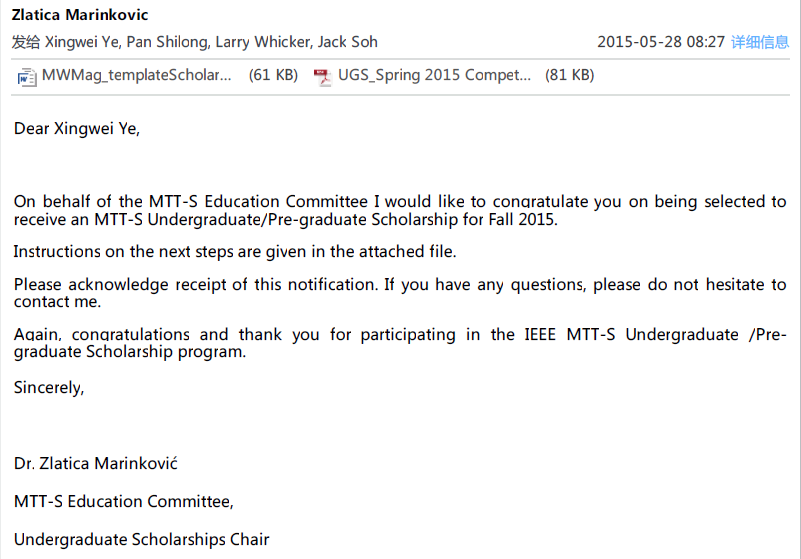Select recipient Pan Shilong
Image resolution: width=801 pixels, height=559 pixels.
click(166, 42)
